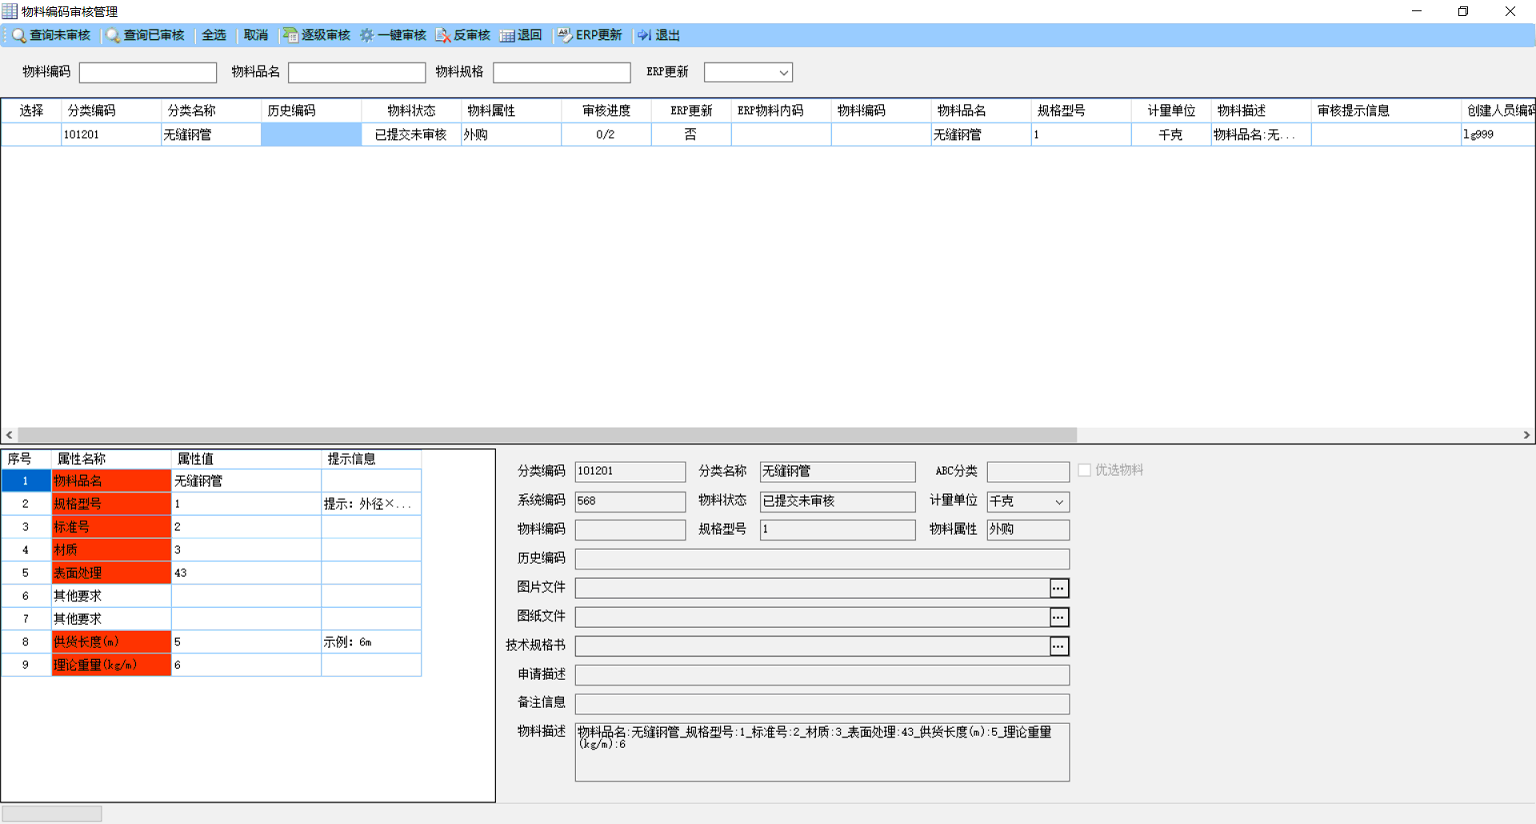Click the 查询已审核 magnifier icon
The width and height of the screenshot is (1536, 824).
113,35
